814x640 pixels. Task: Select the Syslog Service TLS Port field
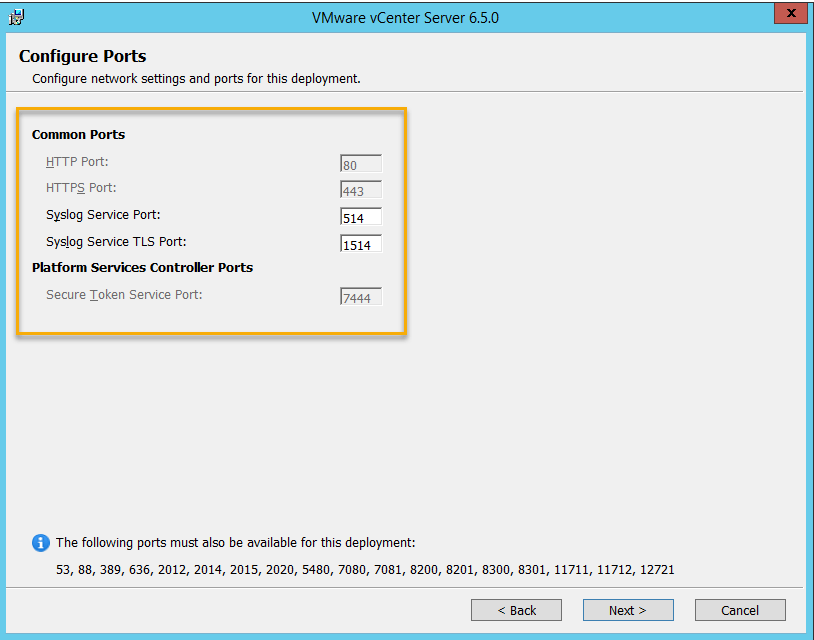360,245
